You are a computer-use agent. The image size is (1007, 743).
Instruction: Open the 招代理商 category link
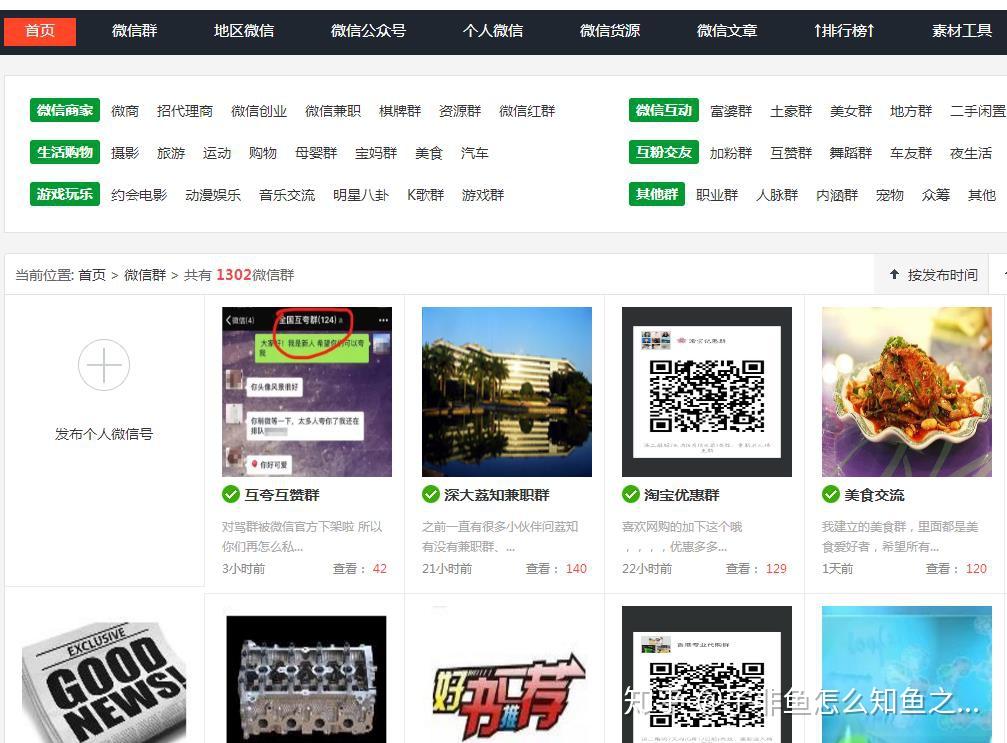[x=185, y=111]
